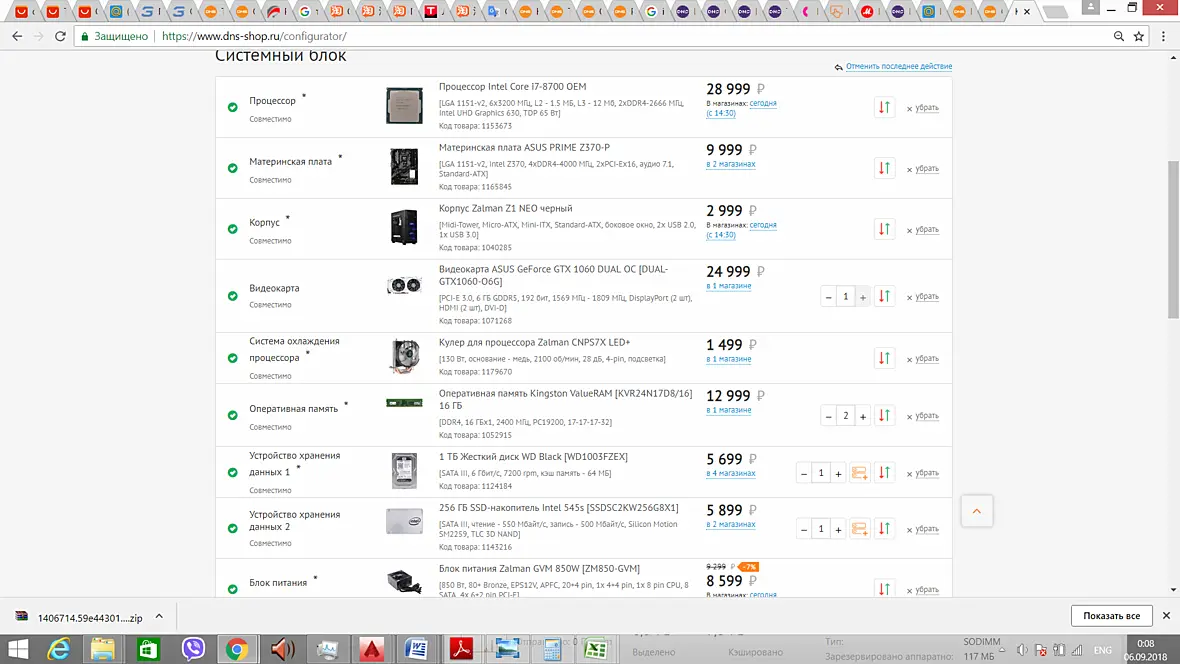
Task: Open Chrome three-dot menu
Action: click(x=1163, y=36)
